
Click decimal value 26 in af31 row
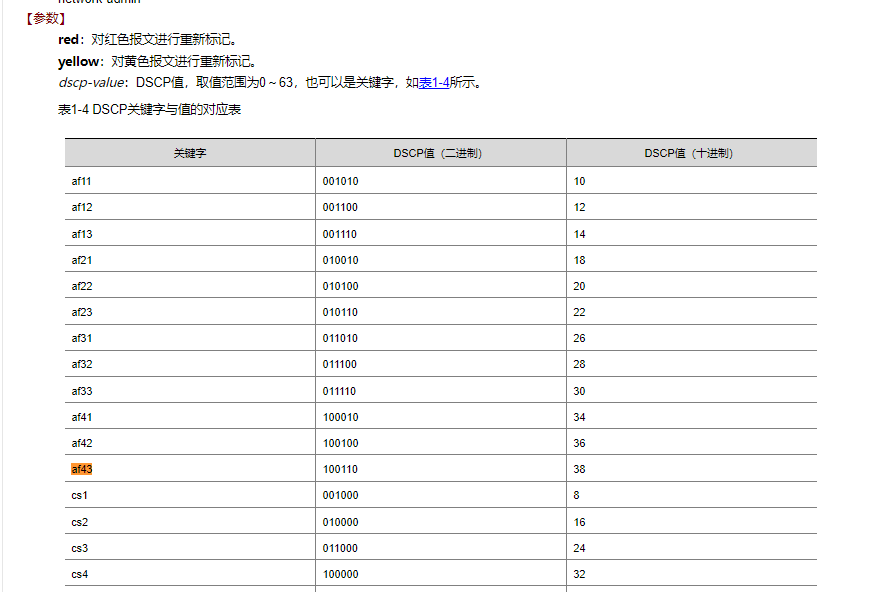click(579, 338)
